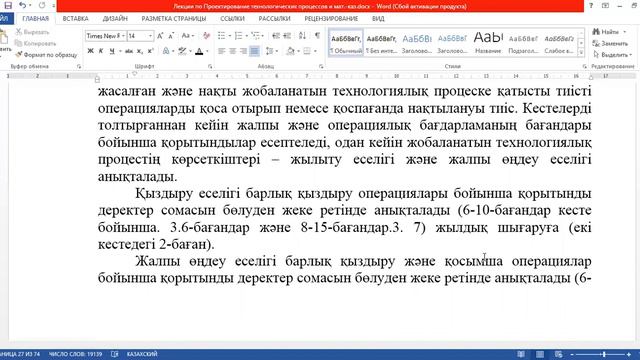640x360 pixels.
Task: Click the Sort icon in Абзац group
Action: 302,36
